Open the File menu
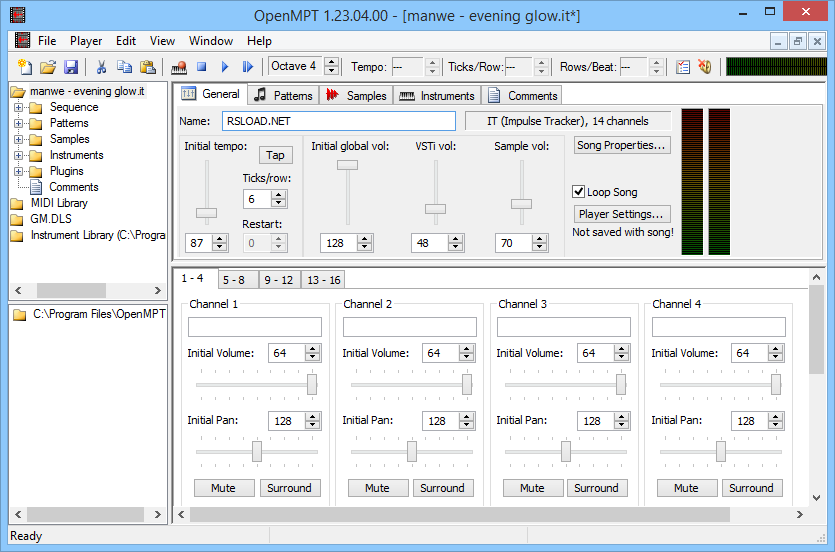The image size is (835, 552). click(47, 41)
